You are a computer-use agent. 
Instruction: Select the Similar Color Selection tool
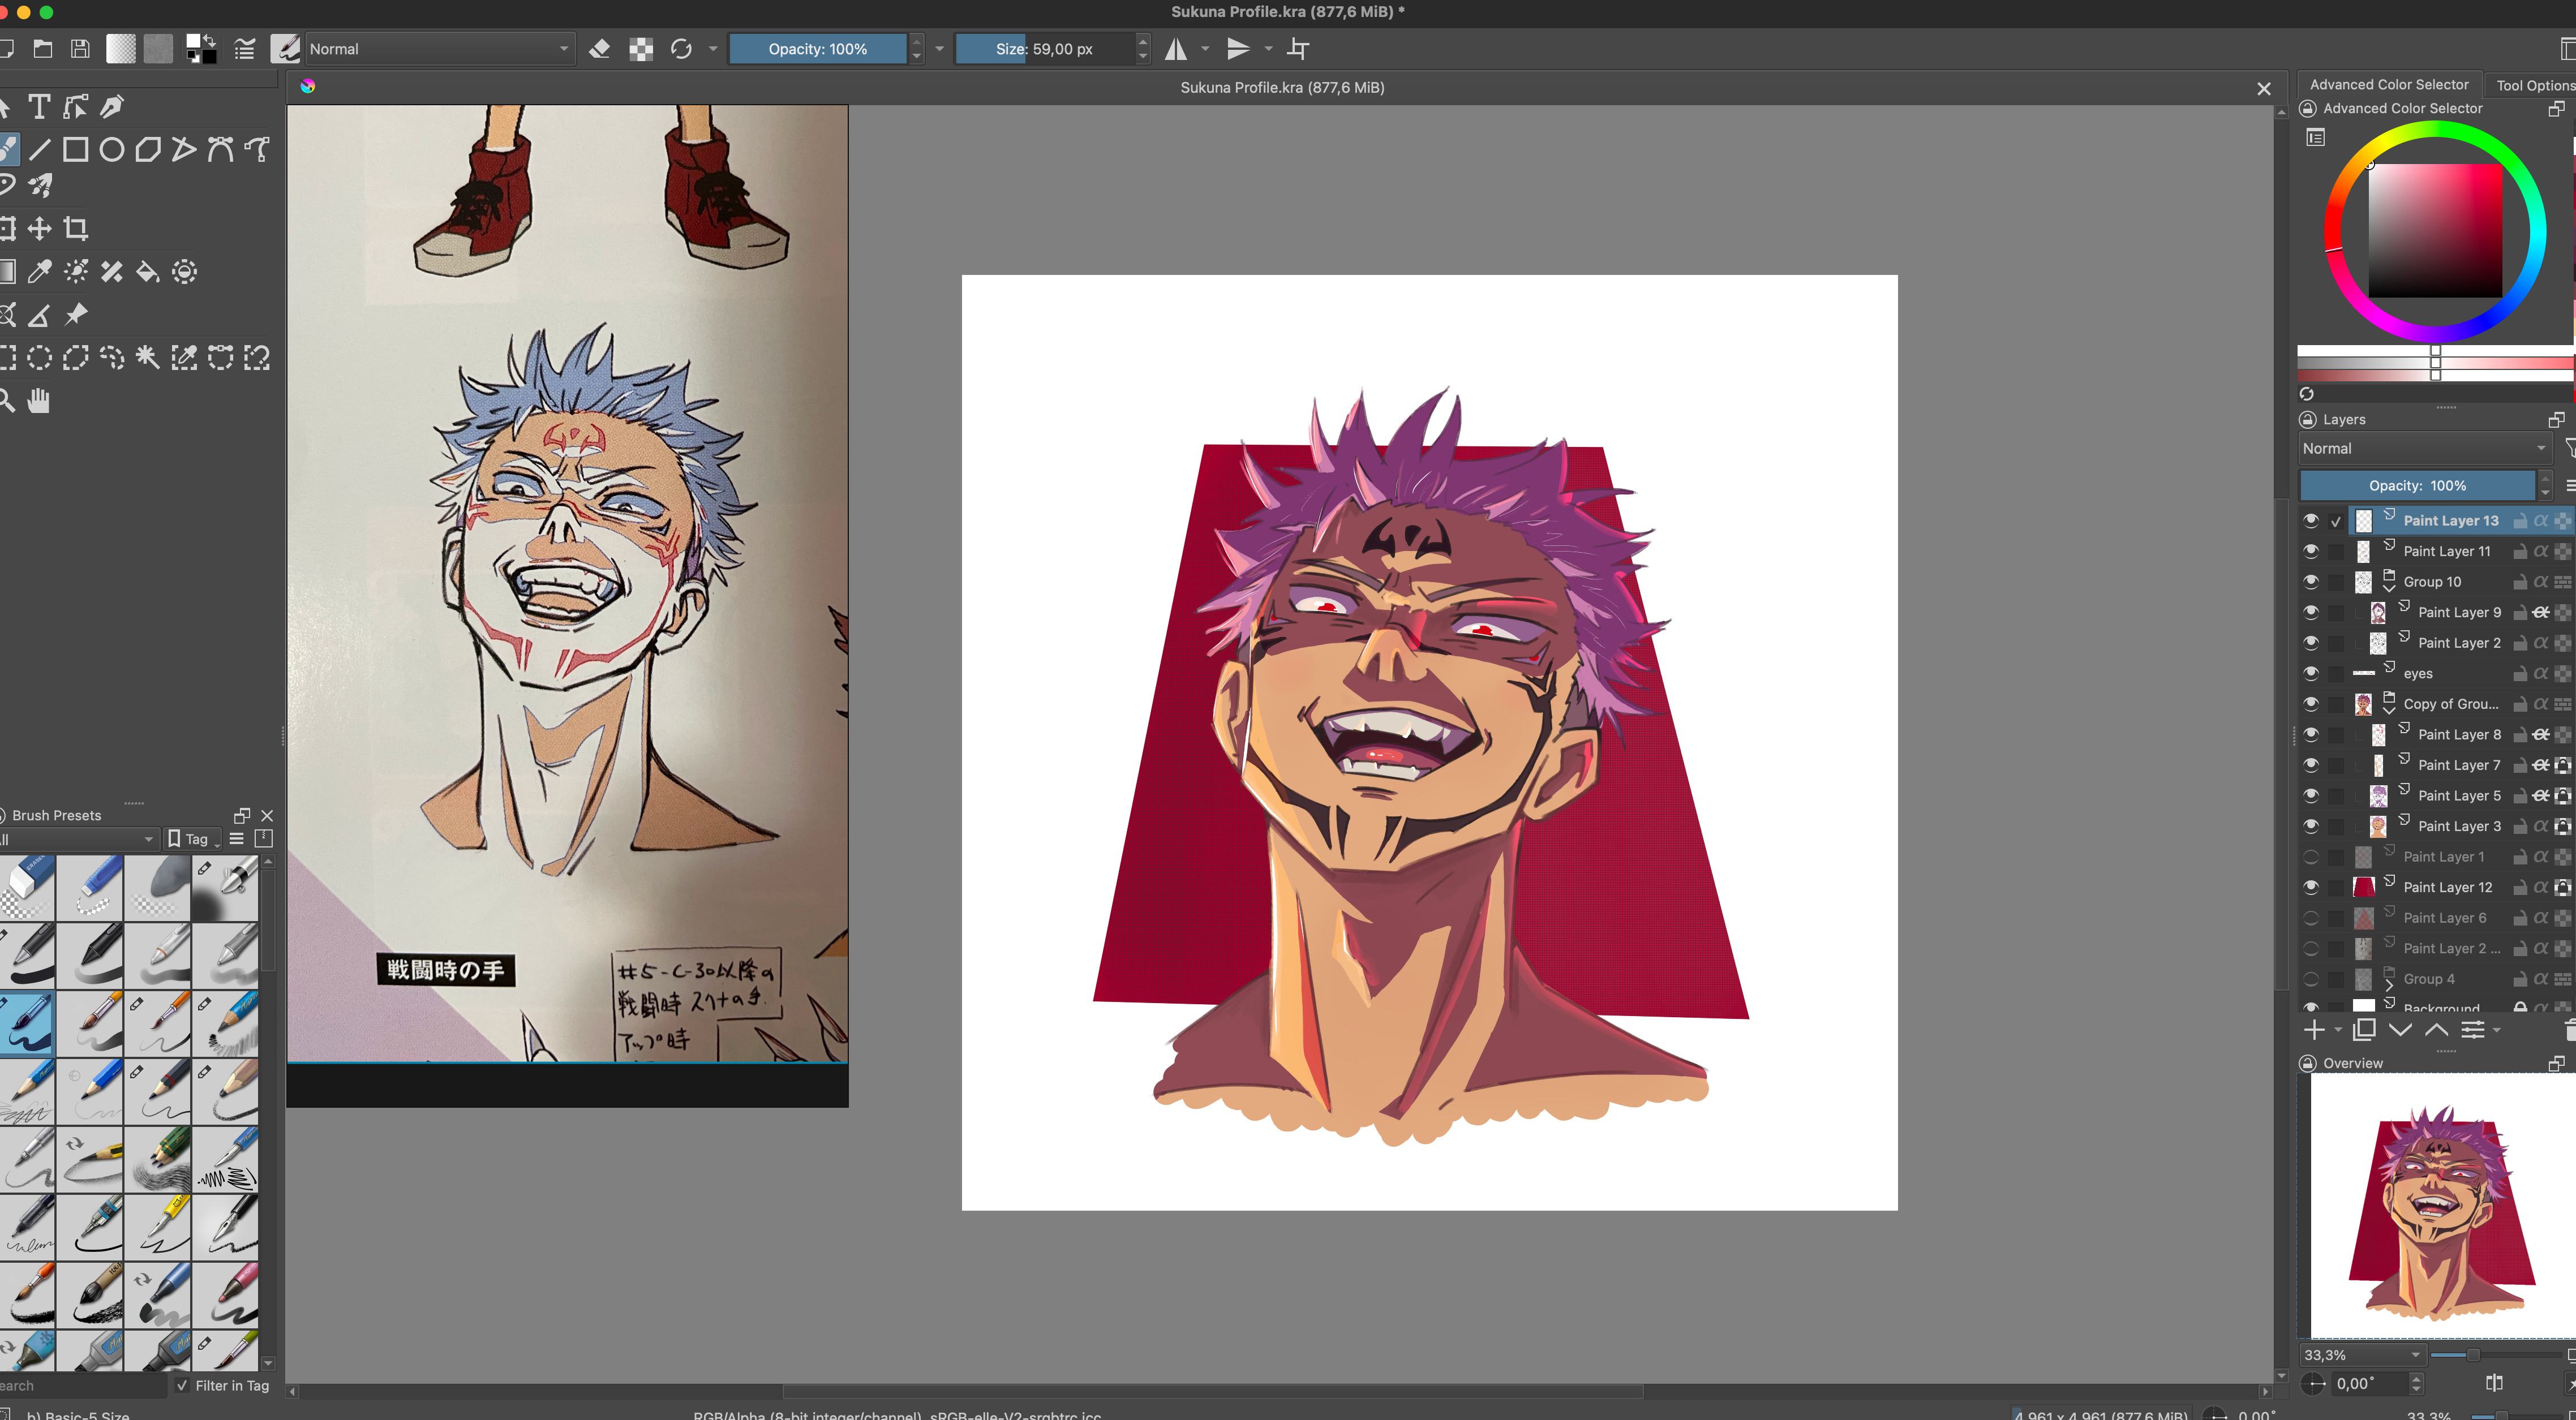[184, 358]
